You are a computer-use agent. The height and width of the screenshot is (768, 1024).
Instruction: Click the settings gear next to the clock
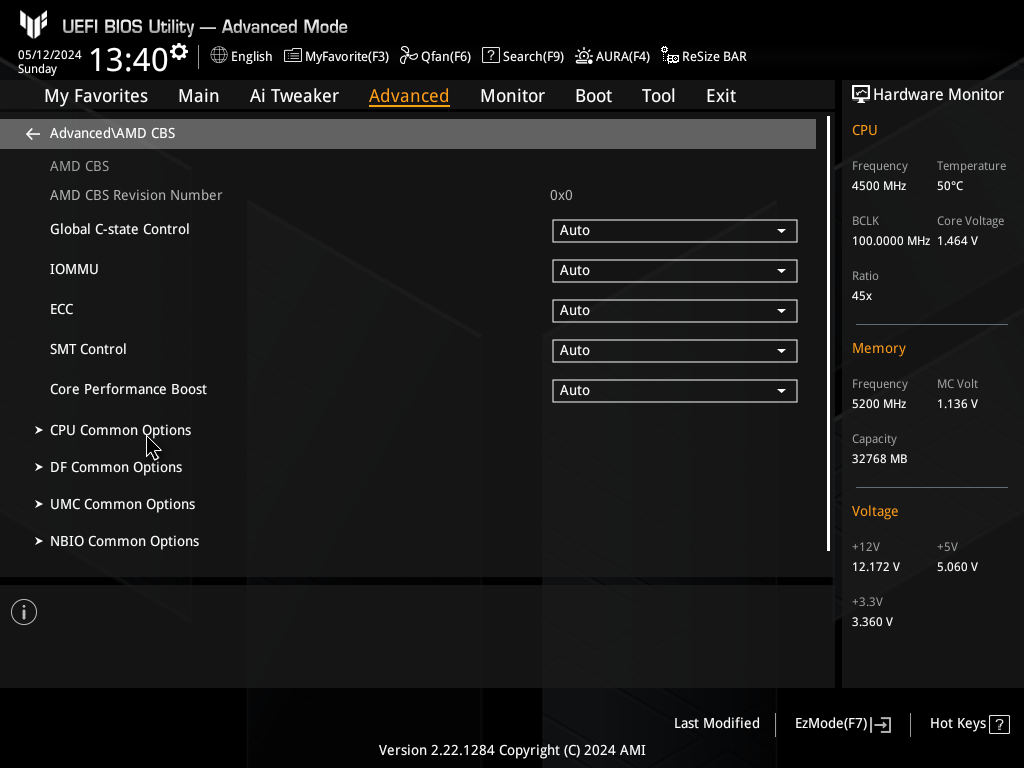(x=178, y=52)
